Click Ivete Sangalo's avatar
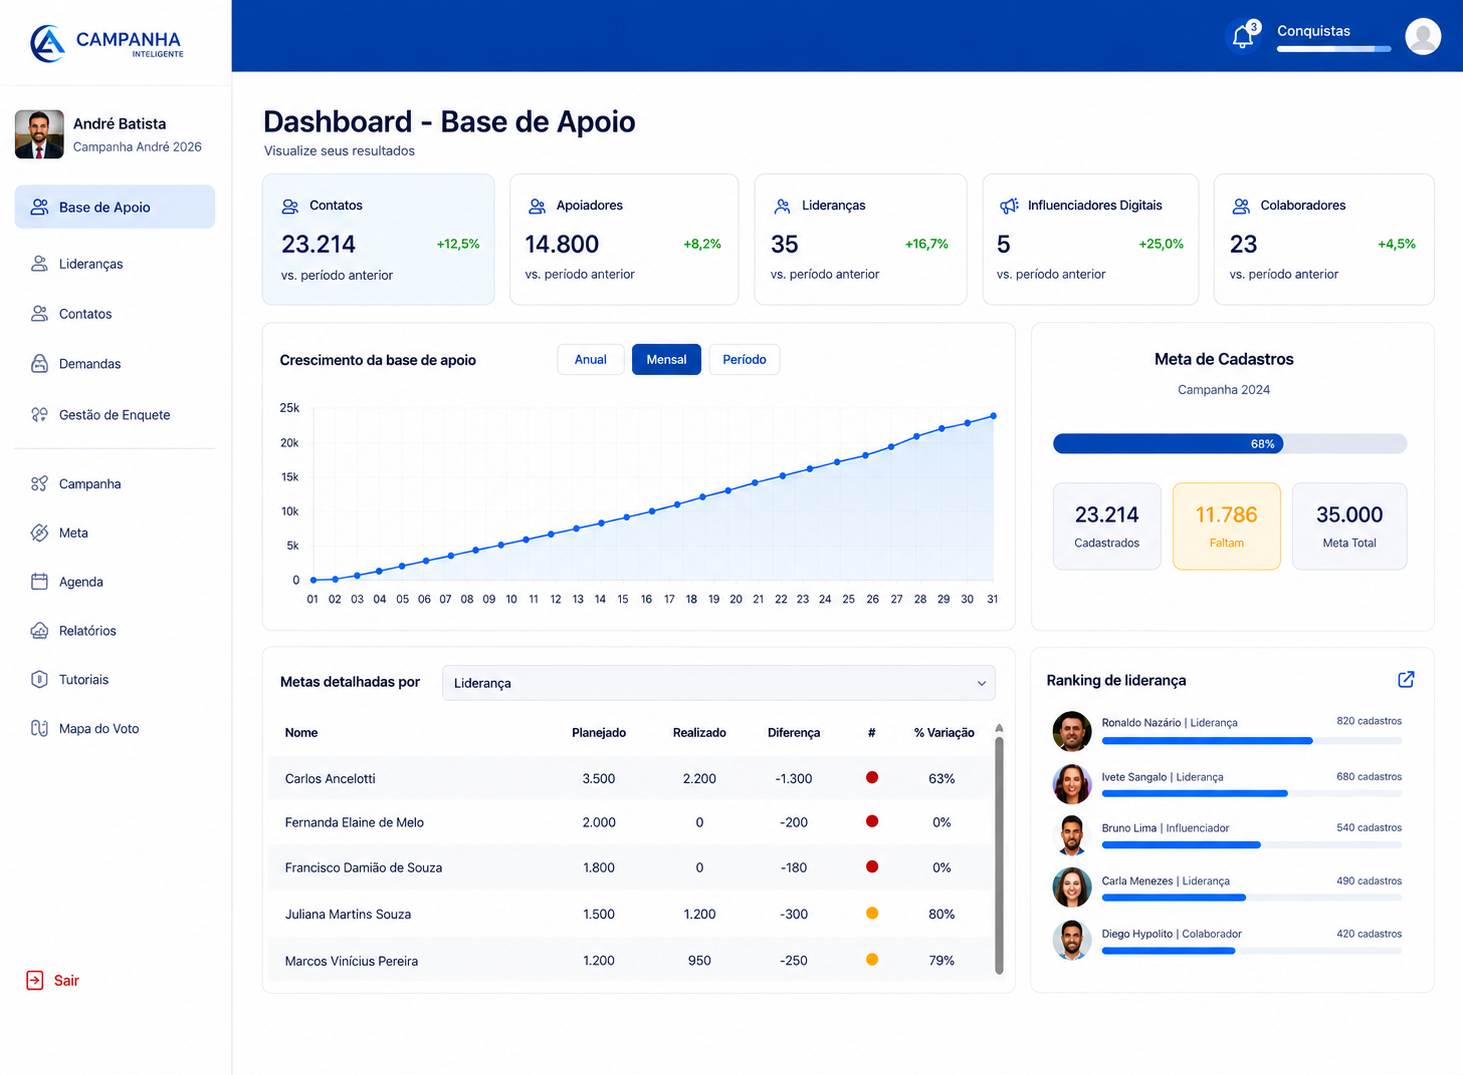Image resolution: width=1463 pixels, height=1075 pixels. point(1072,784)
